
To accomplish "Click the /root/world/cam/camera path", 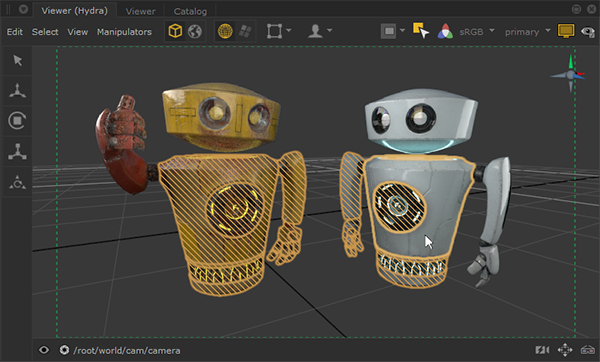I will [x=127, y=351].
